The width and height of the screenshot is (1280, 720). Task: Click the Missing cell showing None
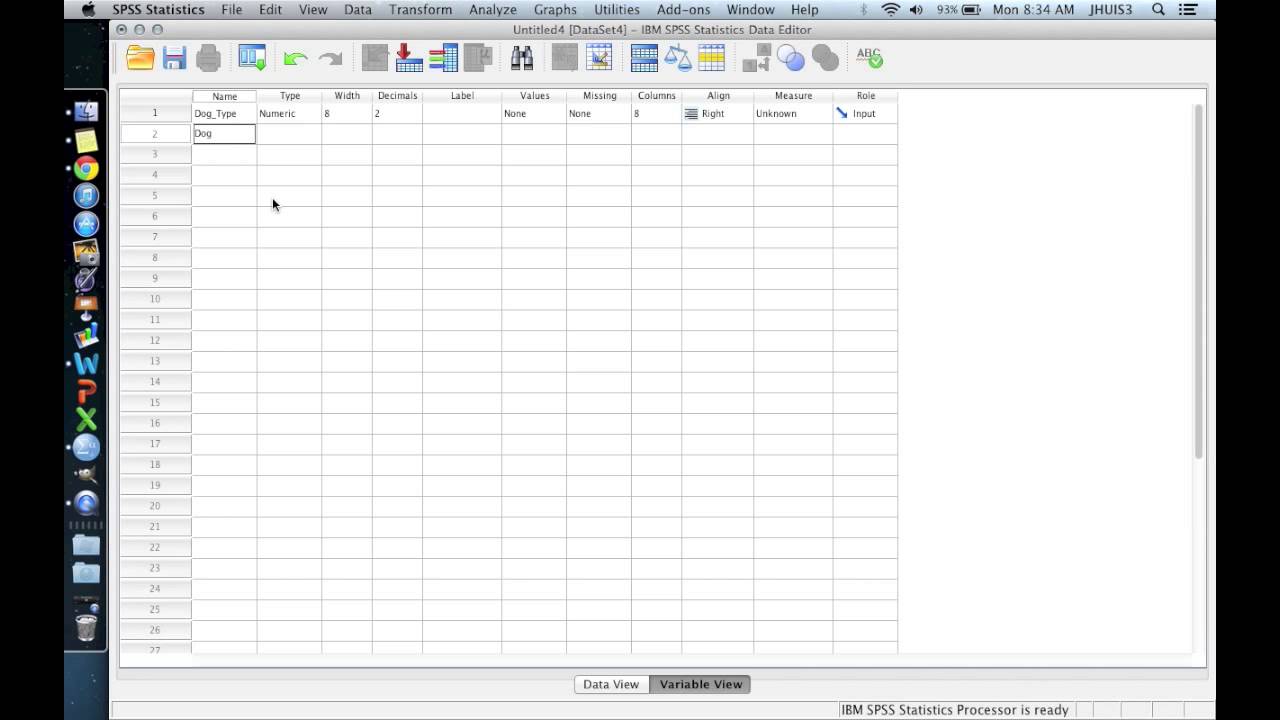coord(599,113)
